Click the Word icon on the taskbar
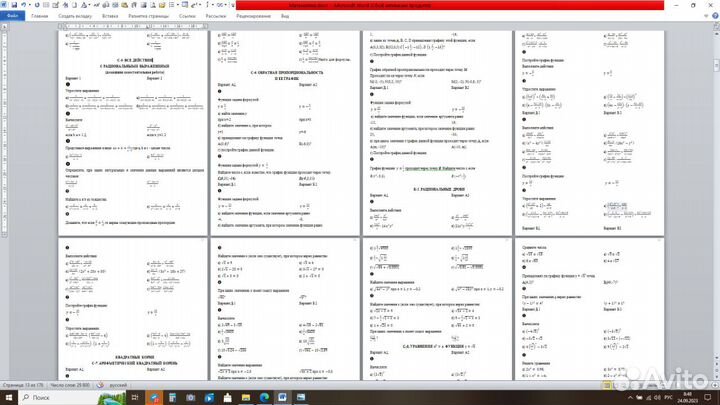 [282, 397]
